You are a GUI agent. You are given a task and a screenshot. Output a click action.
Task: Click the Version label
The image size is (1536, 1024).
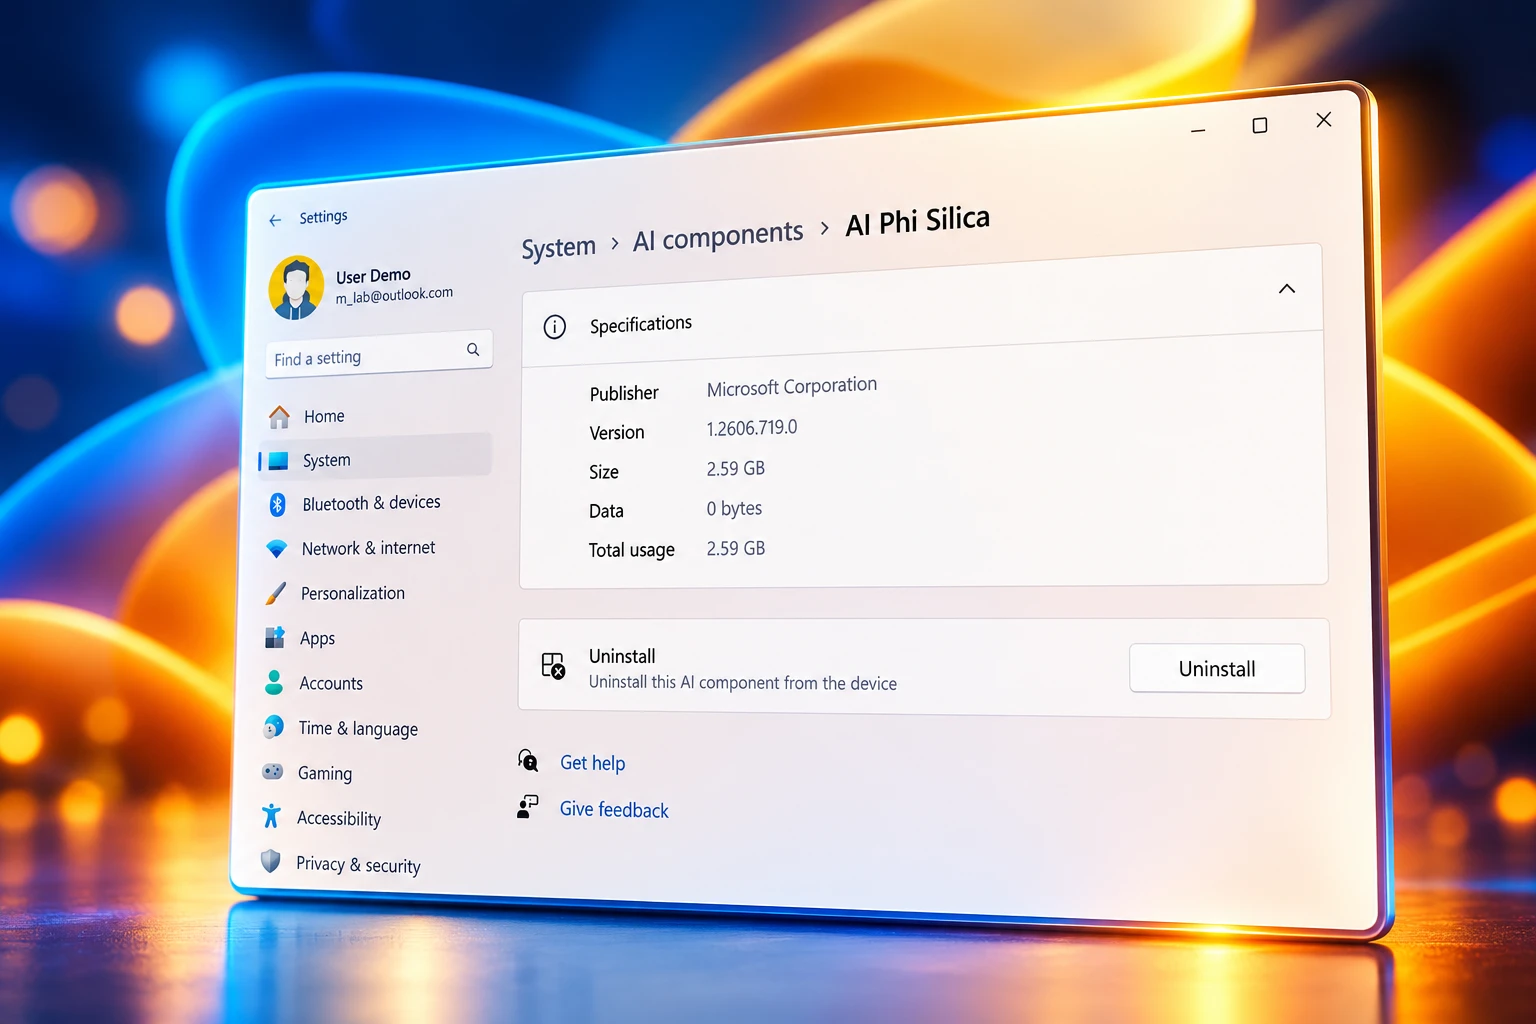617,432
